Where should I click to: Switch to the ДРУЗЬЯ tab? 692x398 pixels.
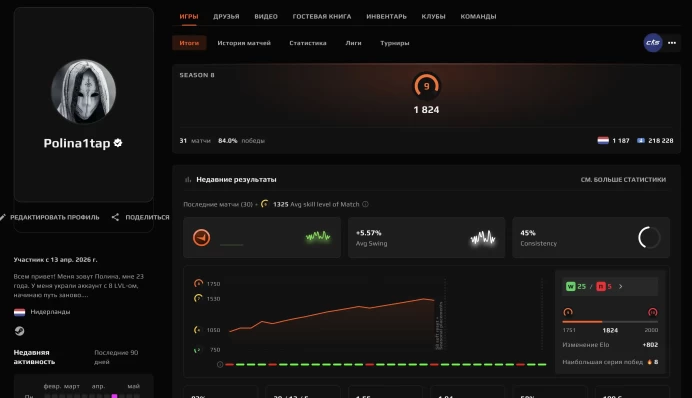(226, 16)
